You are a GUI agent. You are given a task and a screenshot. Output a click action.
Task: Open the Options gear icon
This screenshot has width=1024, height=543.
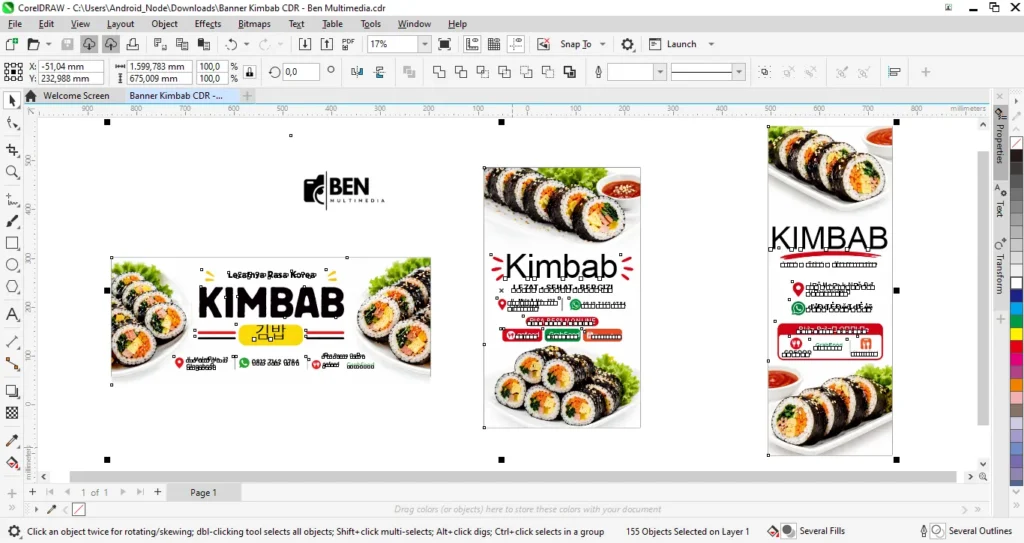point(627,44)
